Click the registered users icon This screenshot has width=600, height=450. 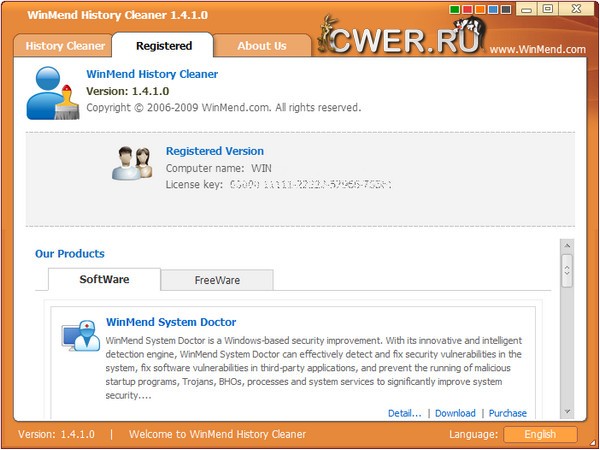point(132,164)
